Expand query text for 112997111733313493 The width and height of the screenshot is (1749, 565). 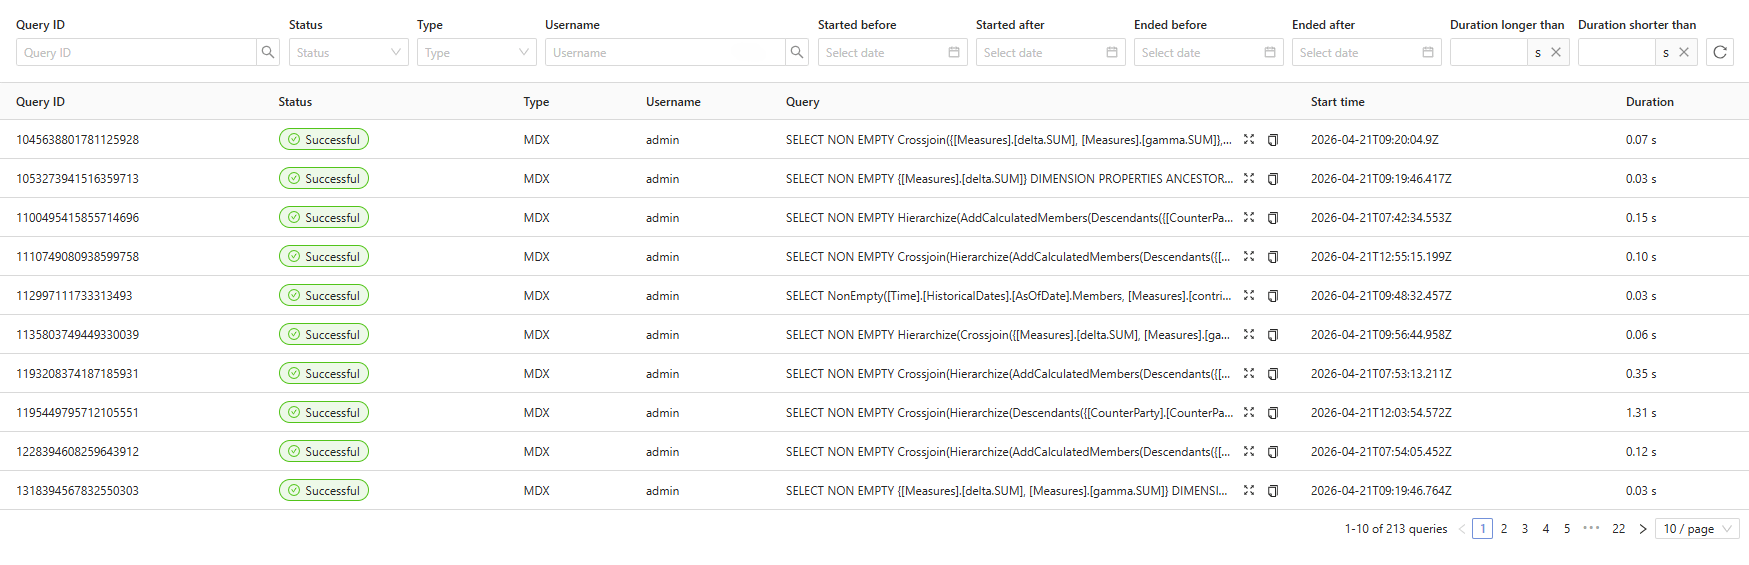[x=1249, y=296]
